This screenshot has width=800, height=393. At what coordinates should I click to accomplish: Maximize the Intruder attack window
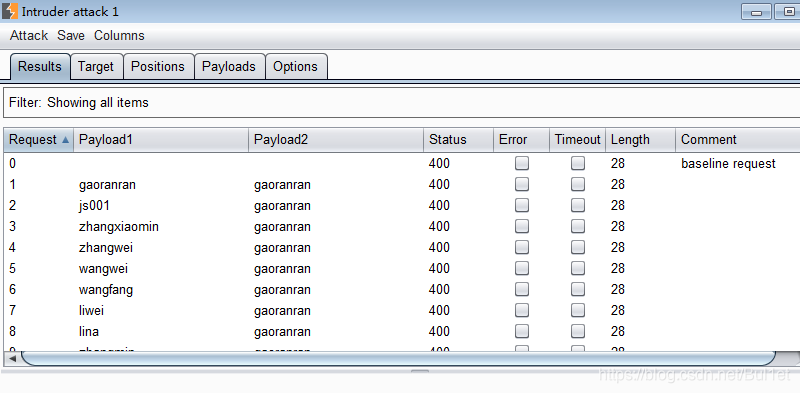click(787, 11)
